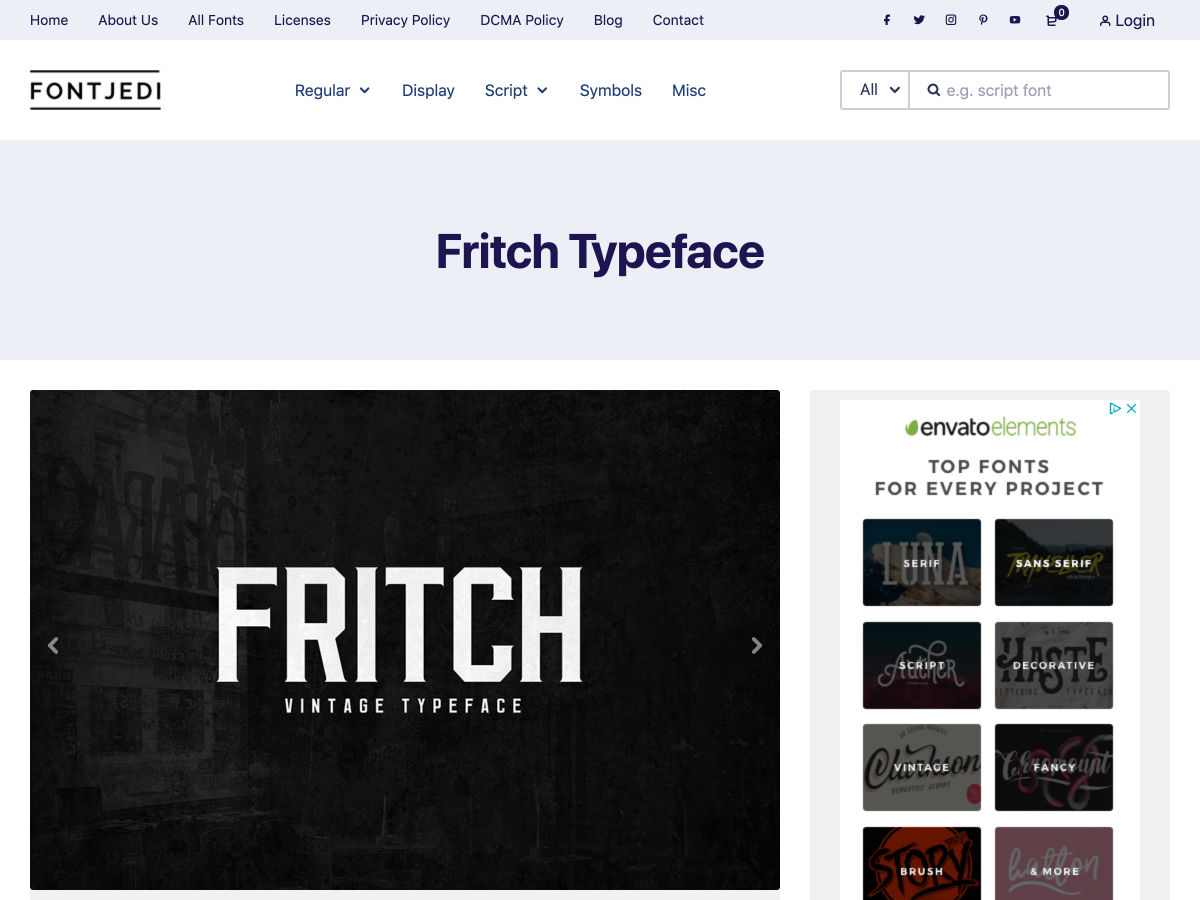Expand the Regular fonts menu
Image resolution: width=1200 pixels, height=900 pixels.
click(332, 90)
